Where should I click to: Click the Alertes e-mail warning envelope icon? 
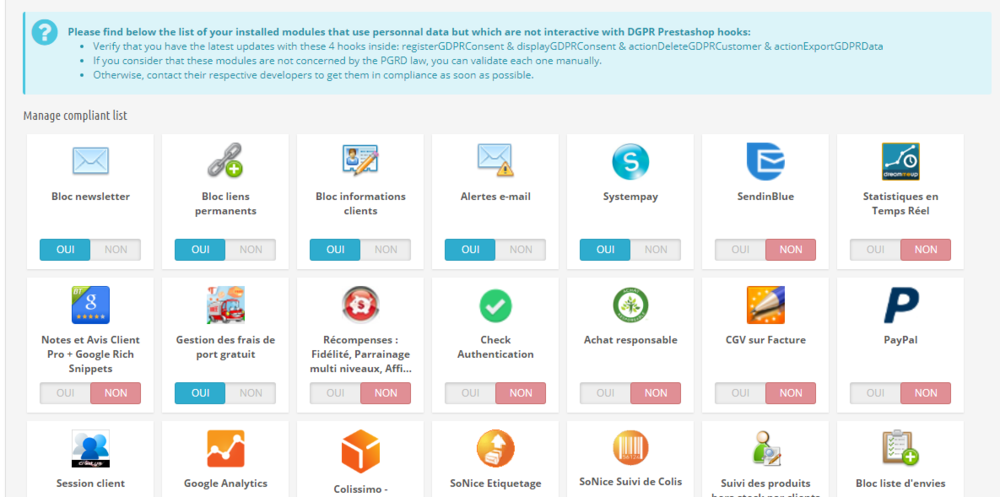coord(496,161)
